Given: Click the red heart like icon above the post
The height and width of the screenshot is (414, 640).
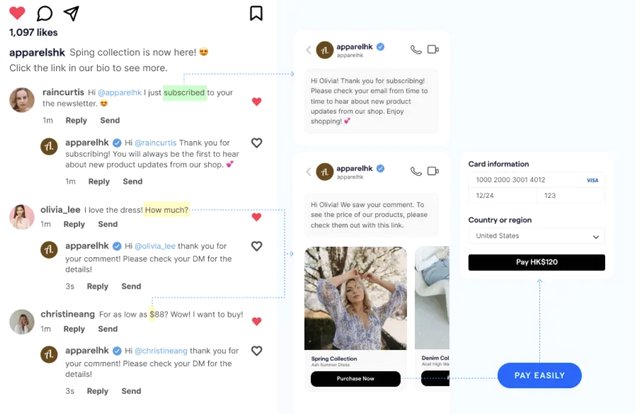Looking at the screenshot, I should (17, 13).
